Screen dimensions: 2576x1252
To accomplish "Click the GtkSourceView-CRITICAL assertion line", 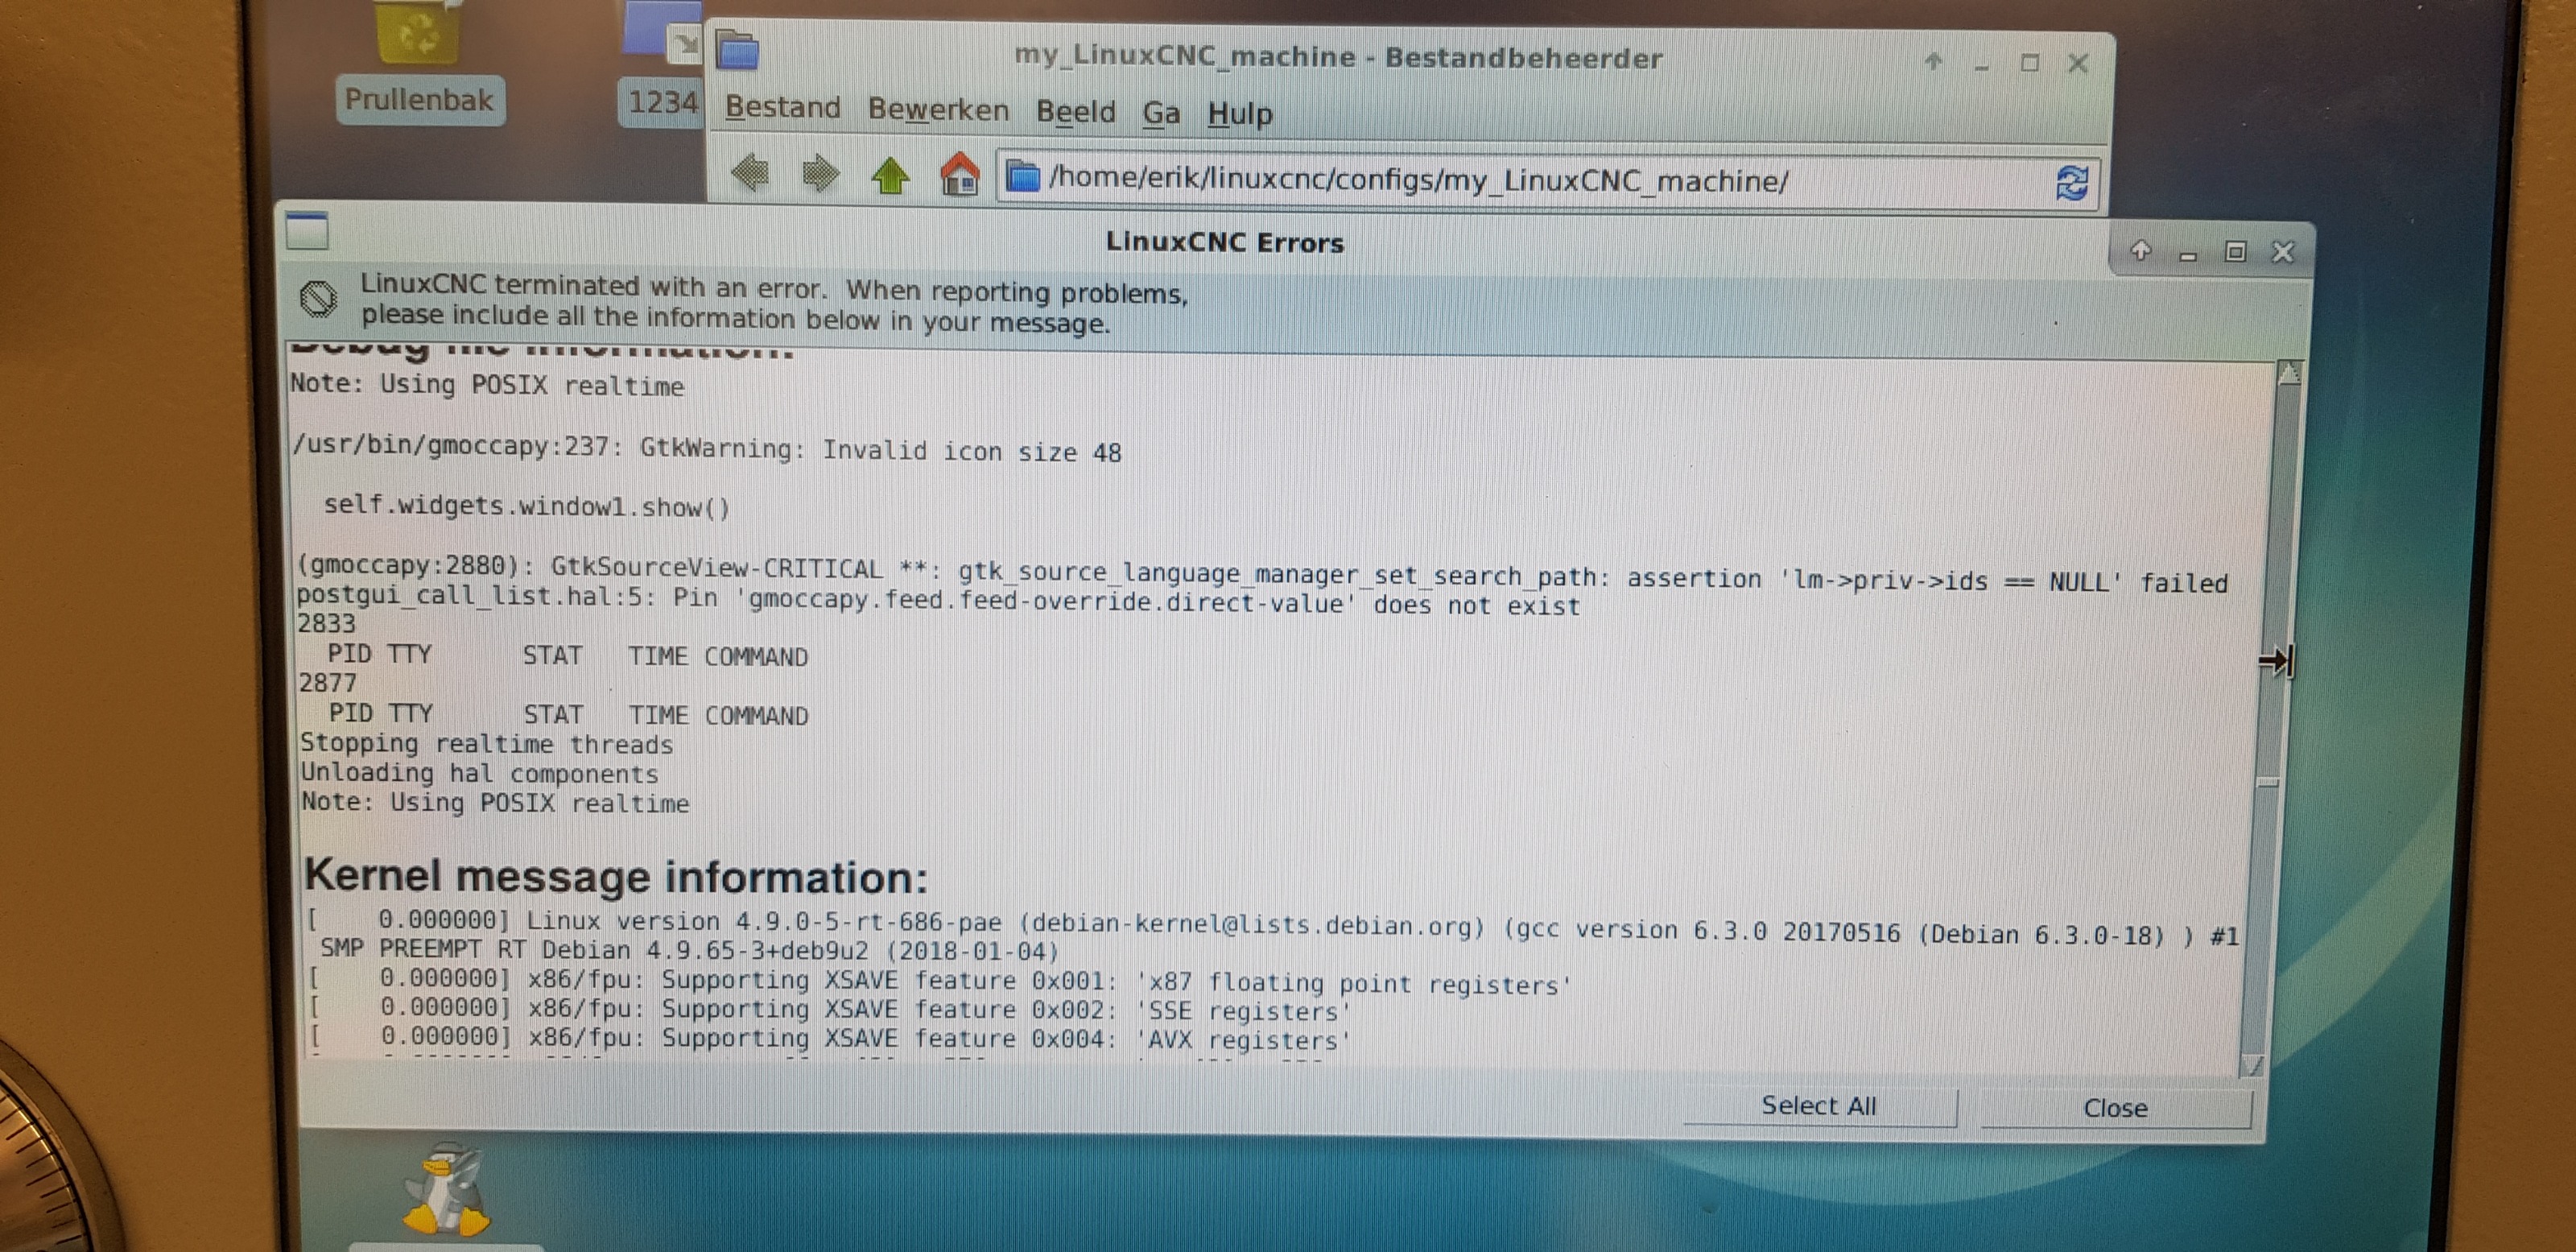I will point(1262,573).
